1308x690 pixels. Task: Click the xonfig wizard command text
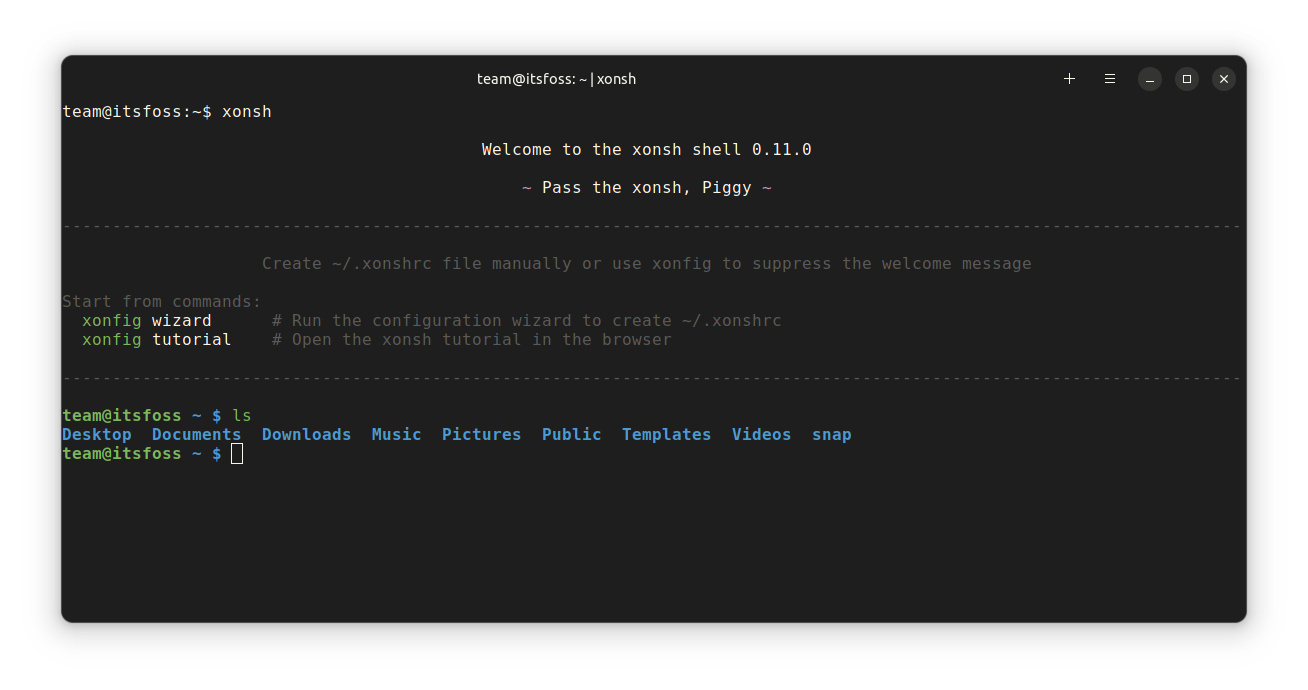coord(146,320)
